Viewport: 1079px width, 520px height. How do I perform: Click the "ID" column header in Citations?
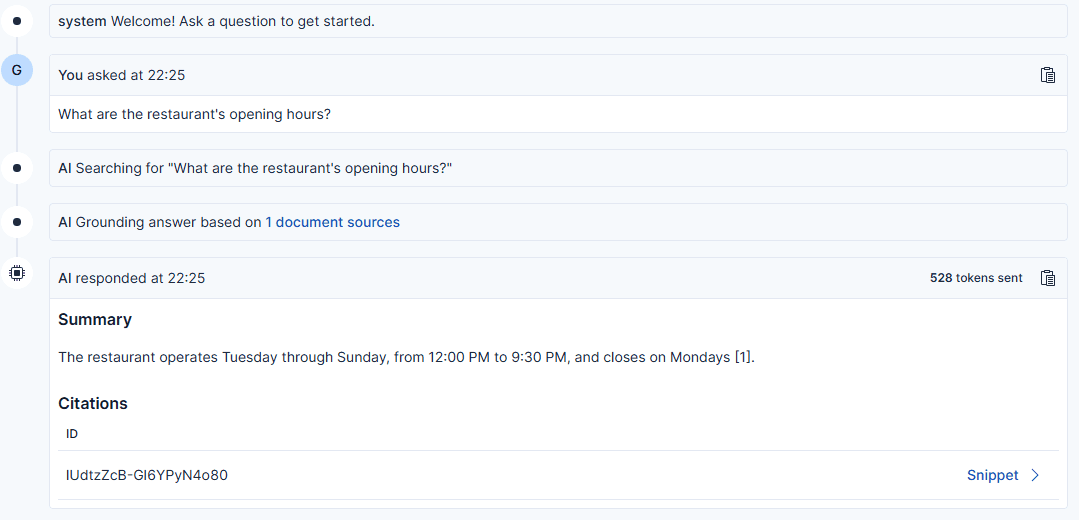[72, 434]
